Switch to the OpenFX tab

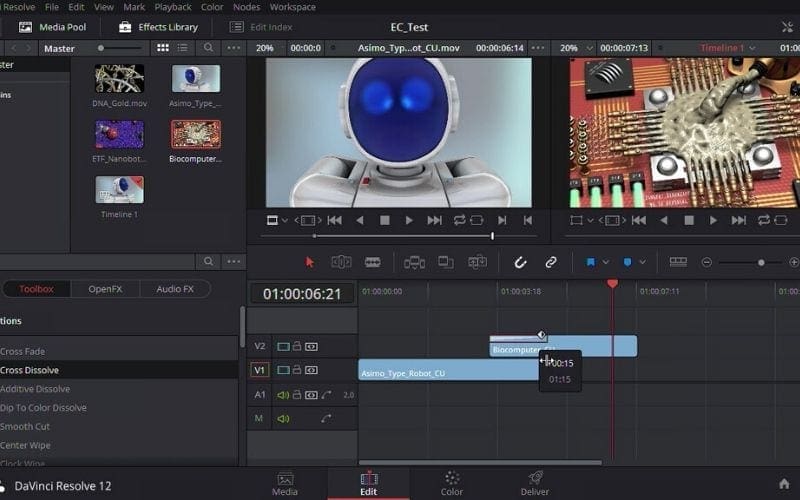105,289
